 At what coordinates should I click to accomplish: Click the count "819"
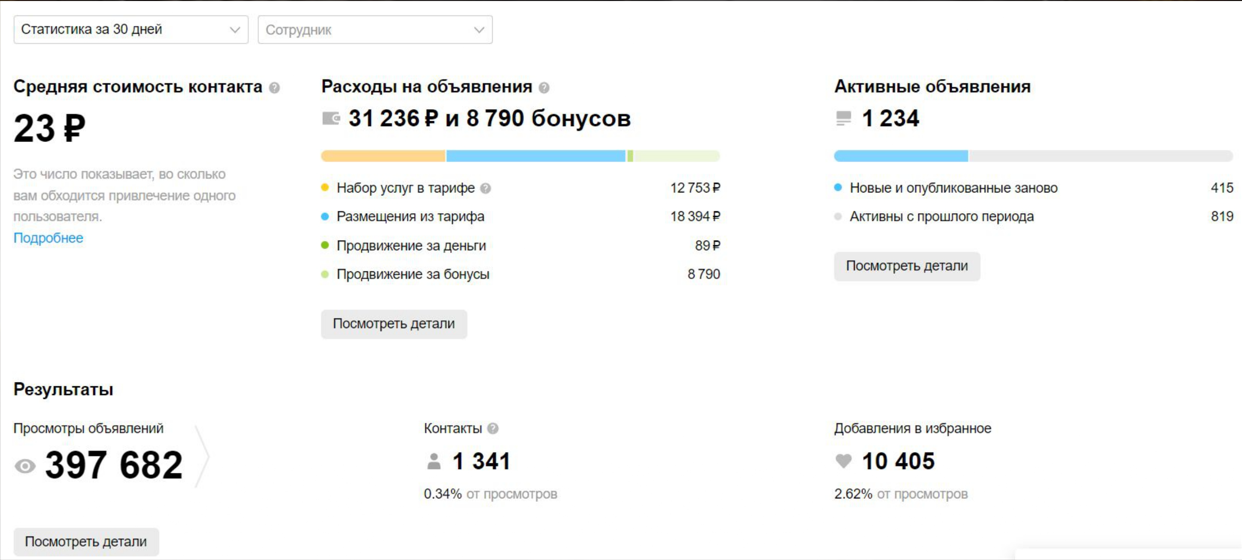click(x=1222, y=216)
